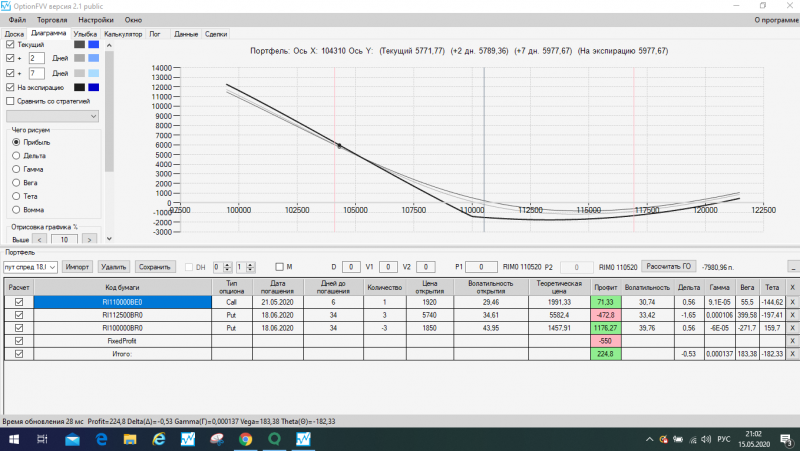This screenshot has width=800, height=451.
Task: Open Mail app in taskbar
Action: point(72,439)
